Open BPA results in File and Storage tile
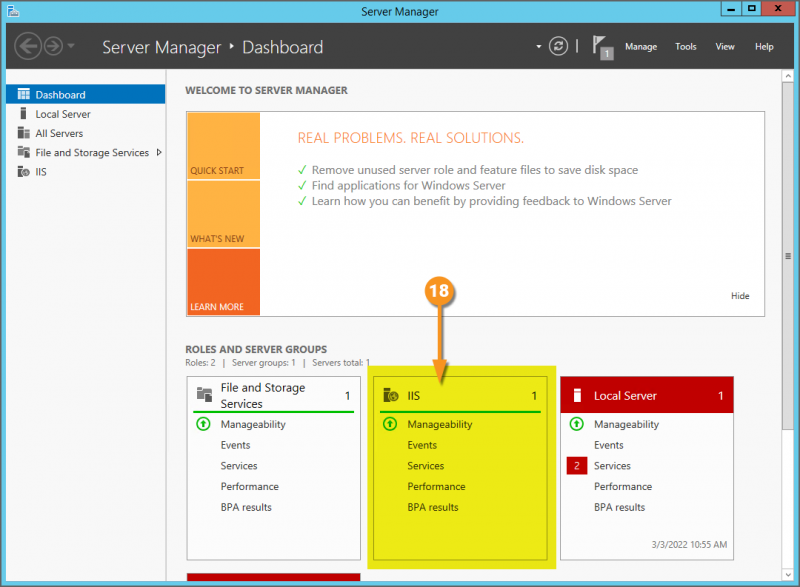The width and height of the screenshot is (800, 587). coord(246,507)
